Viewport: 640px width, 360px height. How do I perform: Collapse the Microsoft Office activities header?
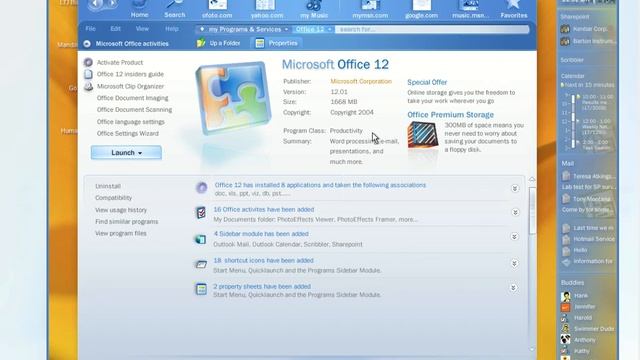87,44
